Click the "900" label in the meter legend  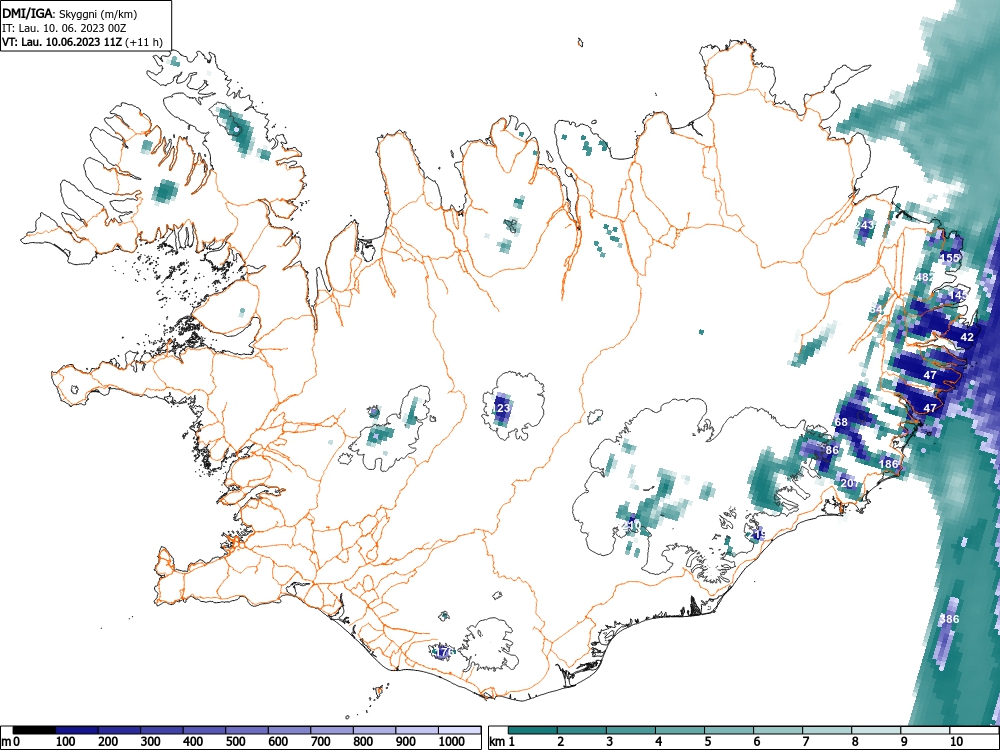point(406,742)
